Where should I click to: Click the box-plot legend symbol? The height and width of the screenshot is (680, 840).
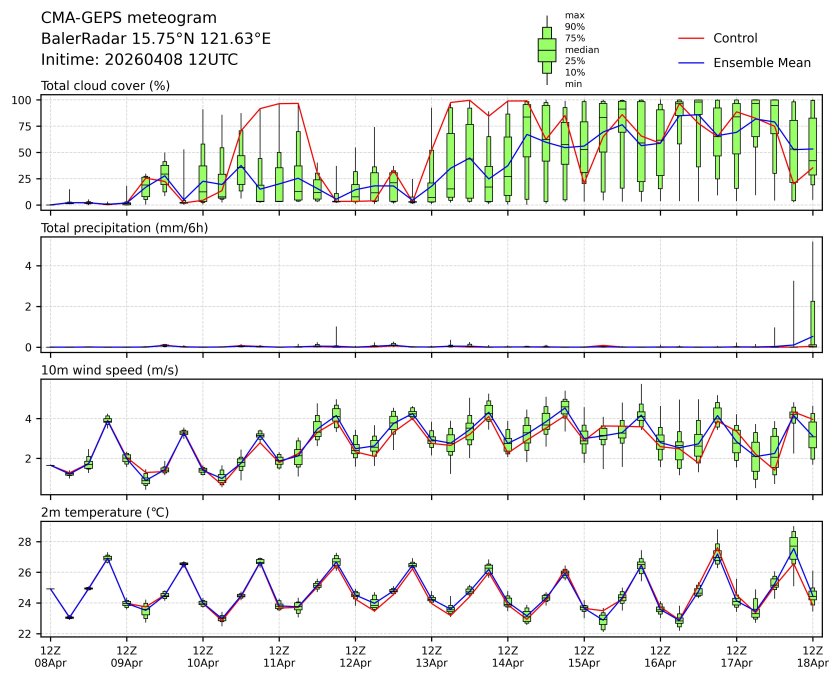coord(546,49)
